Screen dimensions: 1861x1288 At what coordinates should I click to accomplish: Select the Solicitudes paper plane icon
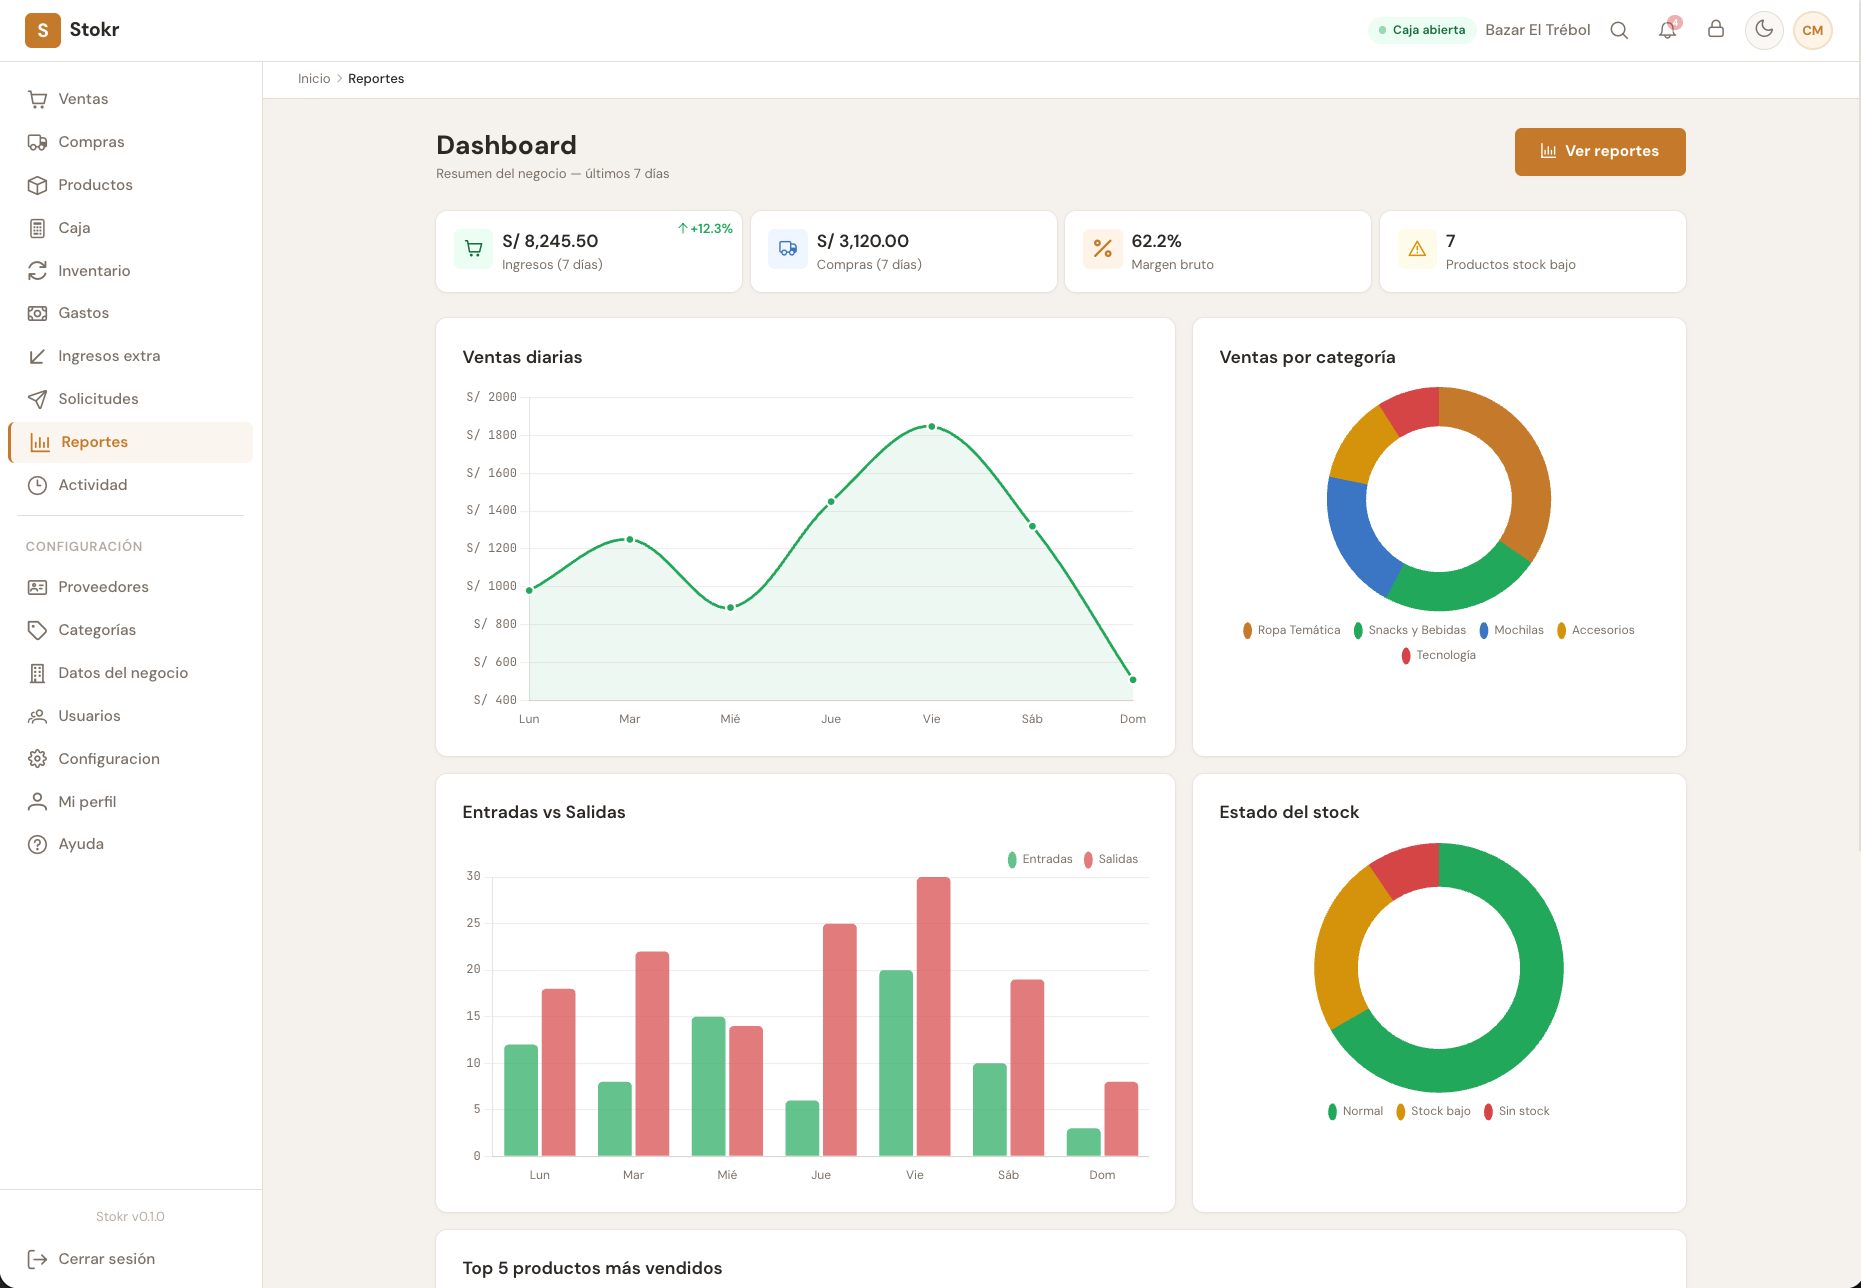click(x=38, y=399)
